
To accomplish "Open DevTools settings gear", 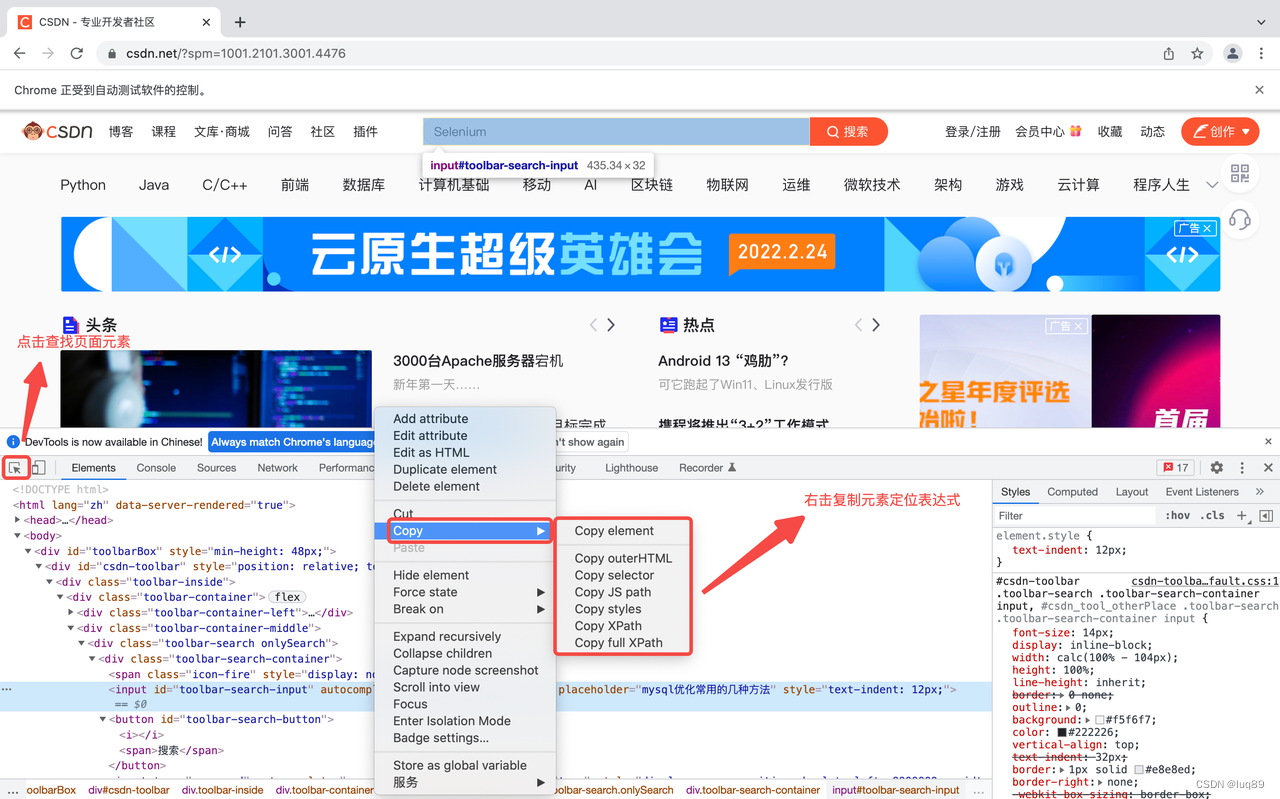I will tap(1216, 467).
